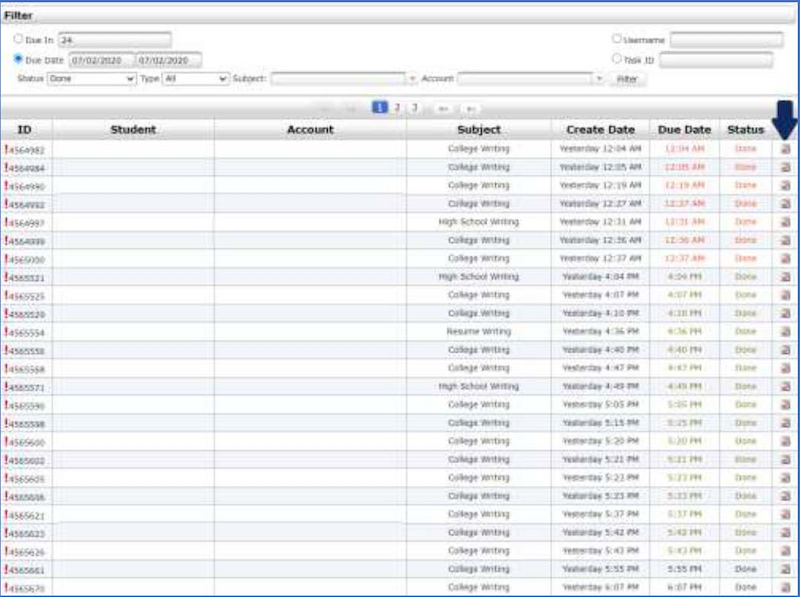This screenshot has height=597, width=800.
Task: Select the Due In radio button
Action: [x=19, y=39]
